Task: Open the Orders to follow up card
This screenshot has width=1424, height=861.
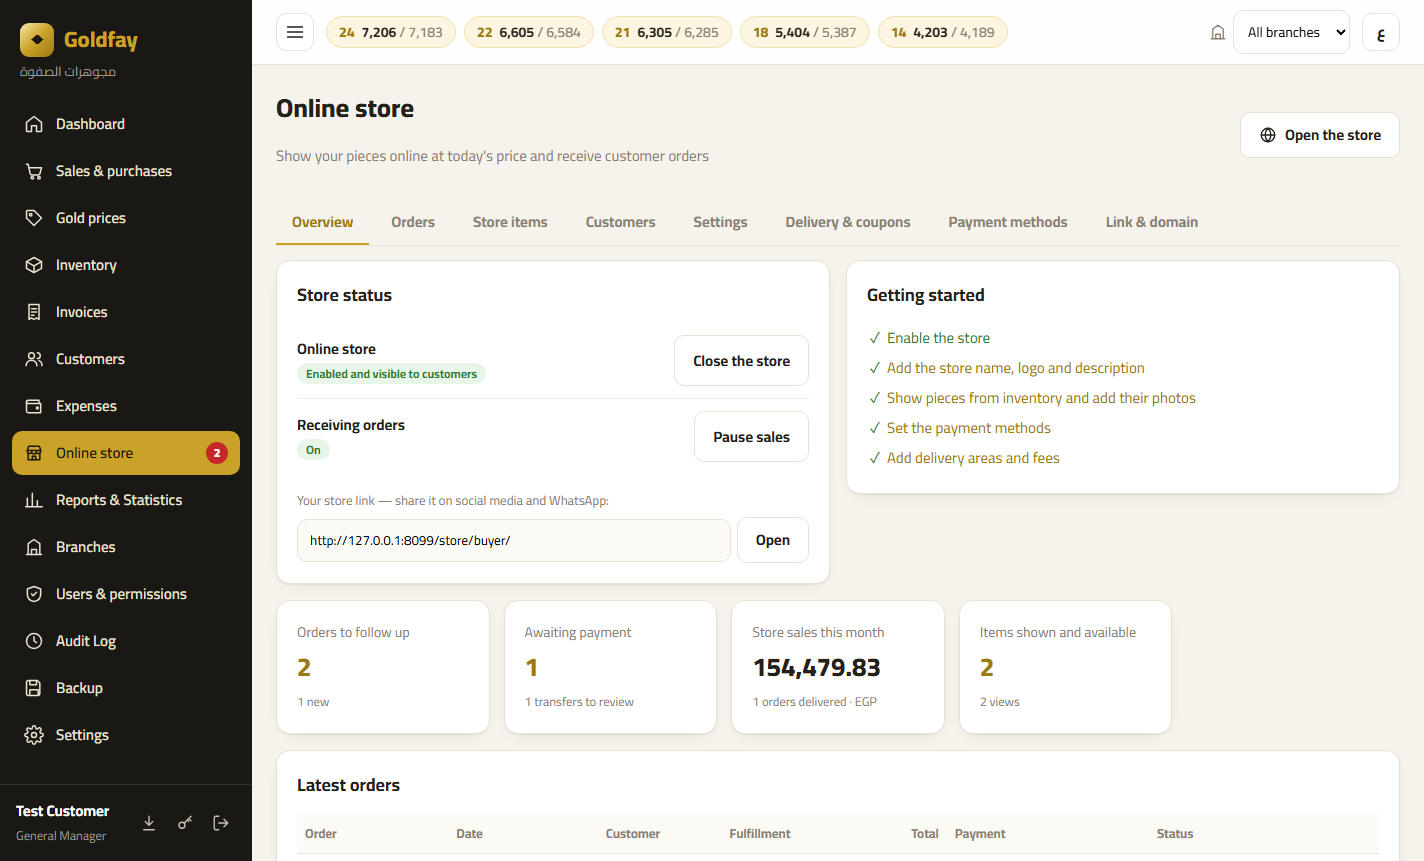Action: (x=383, y=667)
